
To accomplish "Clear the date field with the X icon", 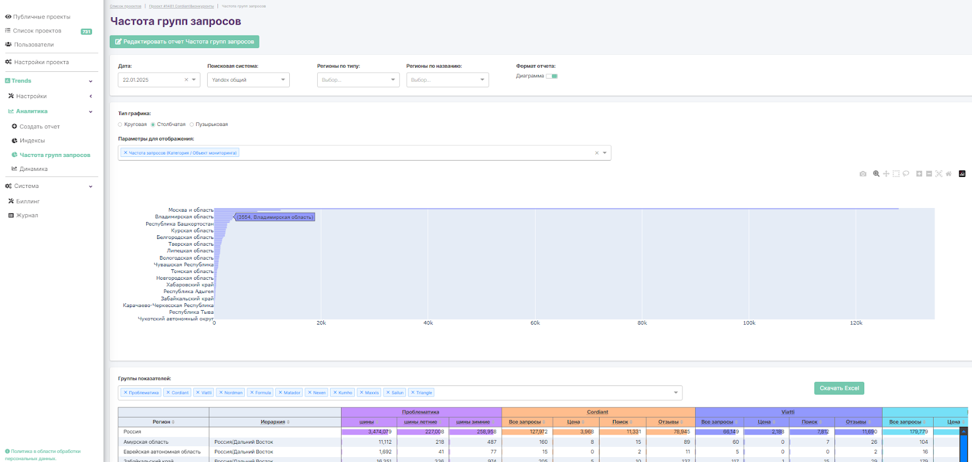I will (x=186, y=80).
